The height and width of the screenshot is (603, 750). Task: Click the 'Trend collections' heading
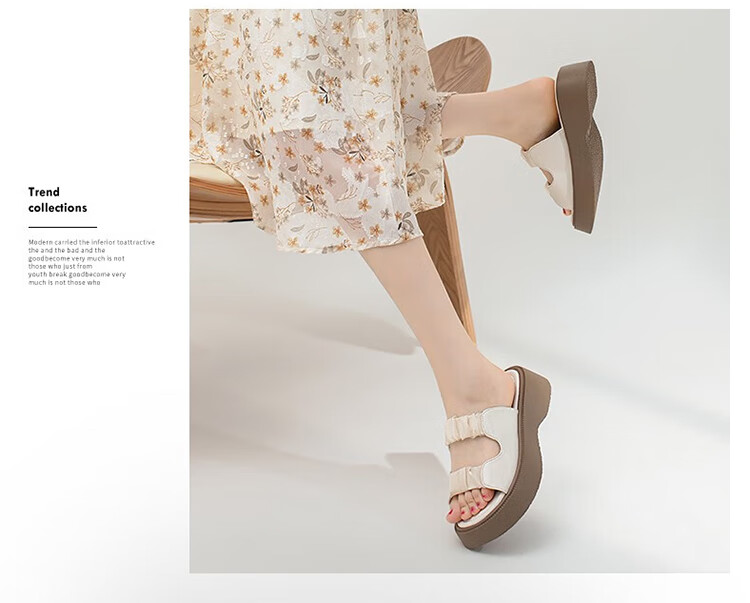pos(57,200)
